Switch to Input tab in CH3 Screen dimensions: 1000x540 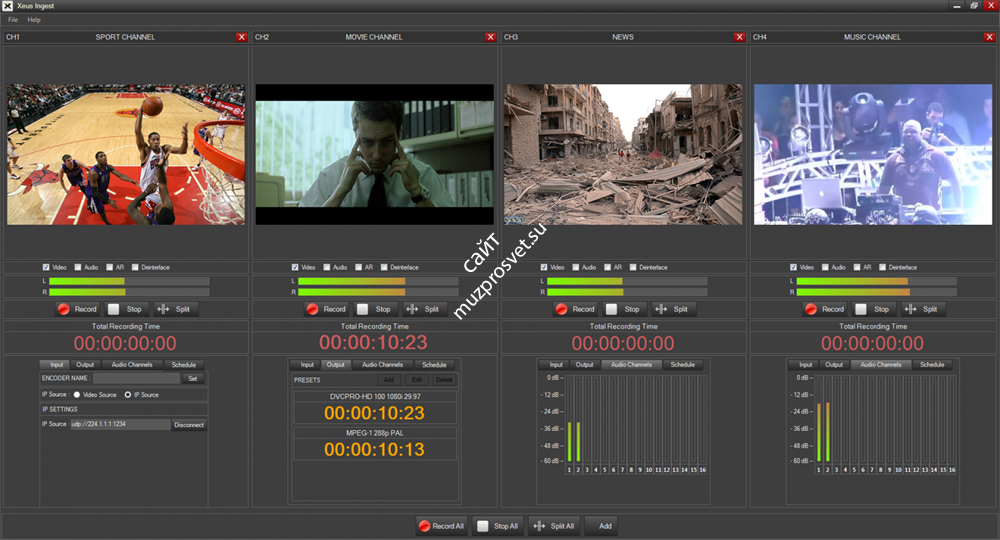click(x=556, y=365)
